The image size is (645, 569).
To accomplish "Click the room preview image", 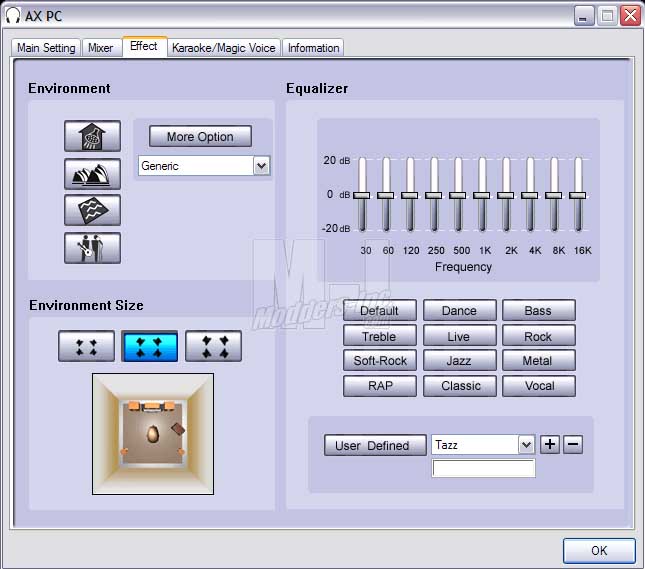I will point(153,434).
